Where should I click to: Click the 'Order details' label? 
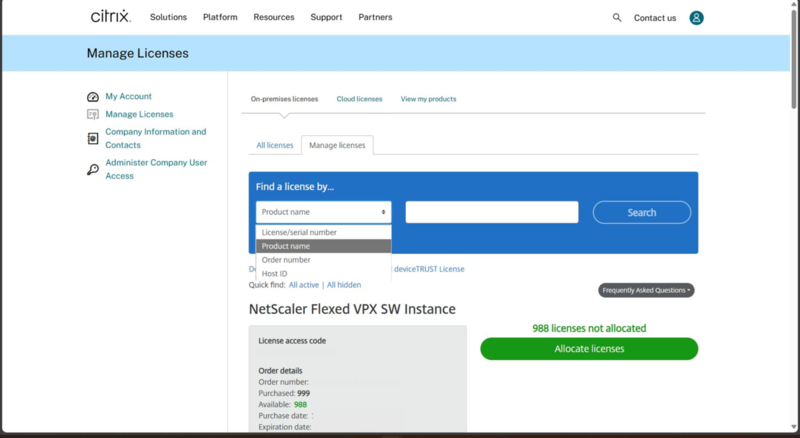click(280, 371)
